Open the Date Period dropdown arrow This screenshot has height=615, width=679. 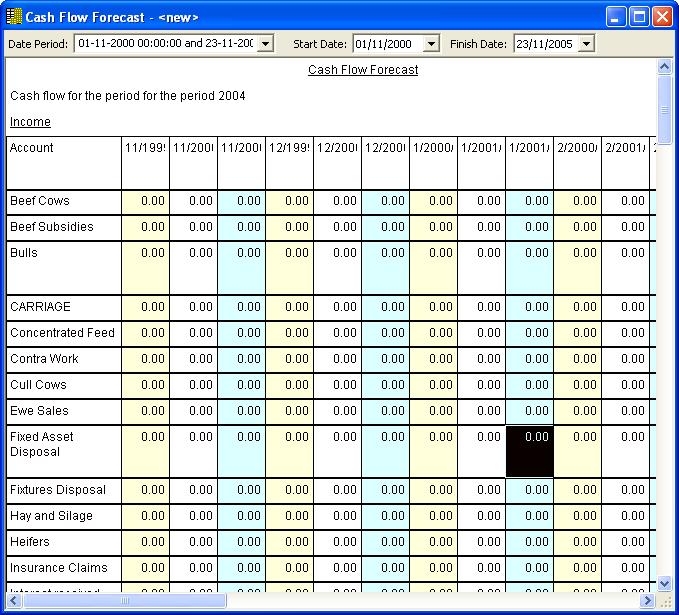click(265, 44)
